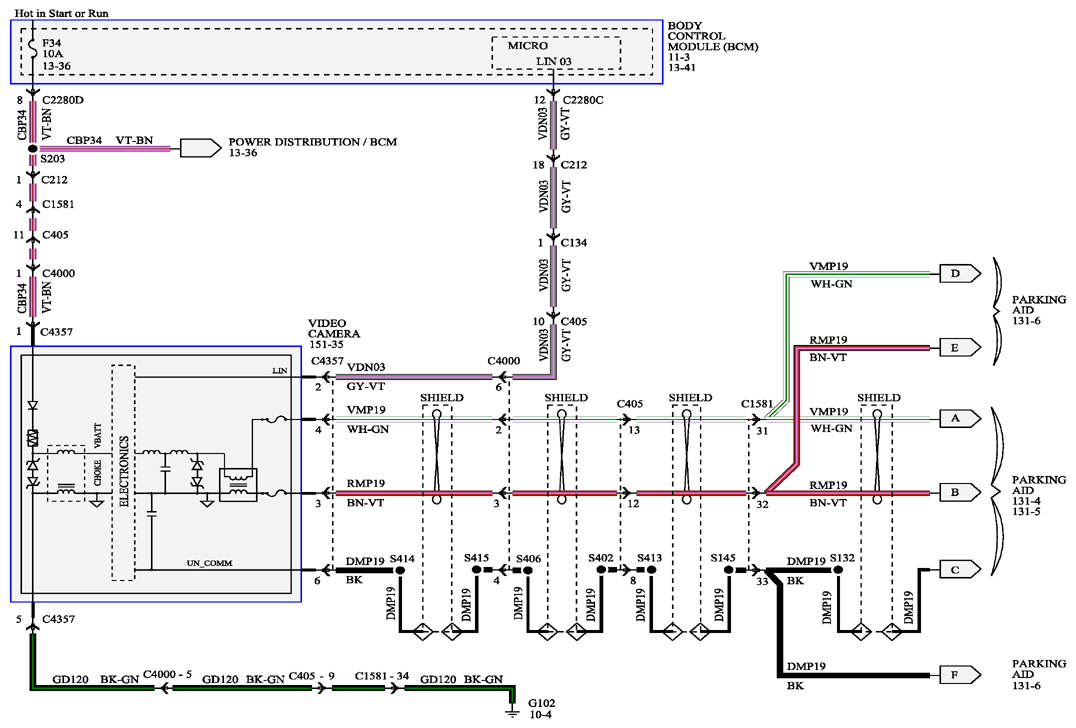Click the C134 connector label
The width and height of the screenshot is (1076, 728).
(574, 243)
